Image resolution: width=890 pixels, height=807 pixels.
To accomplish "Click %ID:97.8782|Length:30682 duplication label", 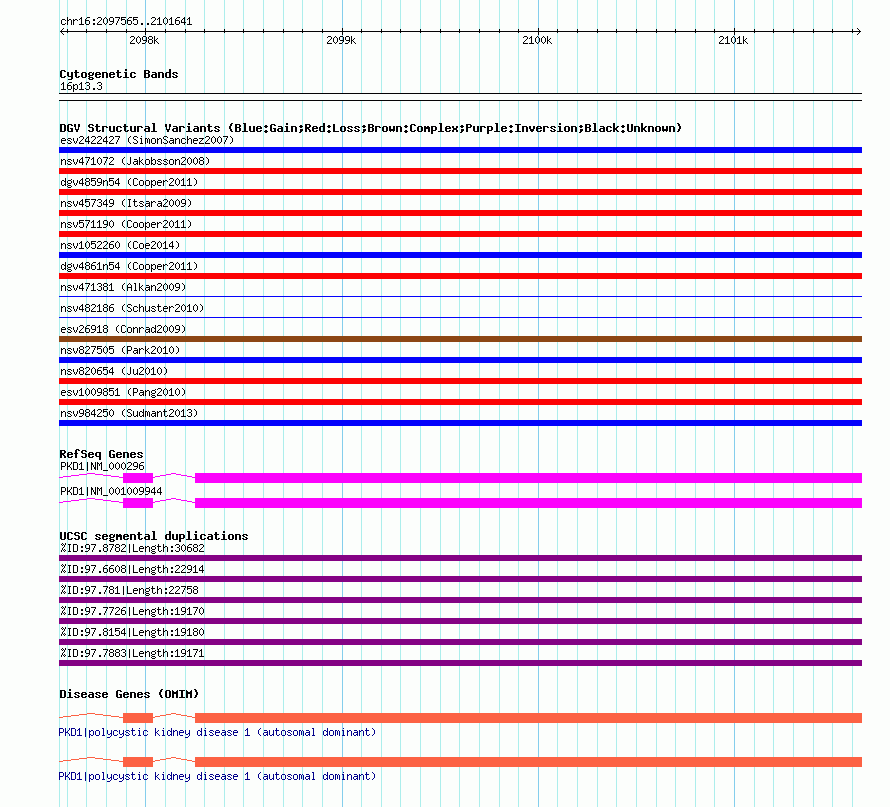I will point(132,548).
